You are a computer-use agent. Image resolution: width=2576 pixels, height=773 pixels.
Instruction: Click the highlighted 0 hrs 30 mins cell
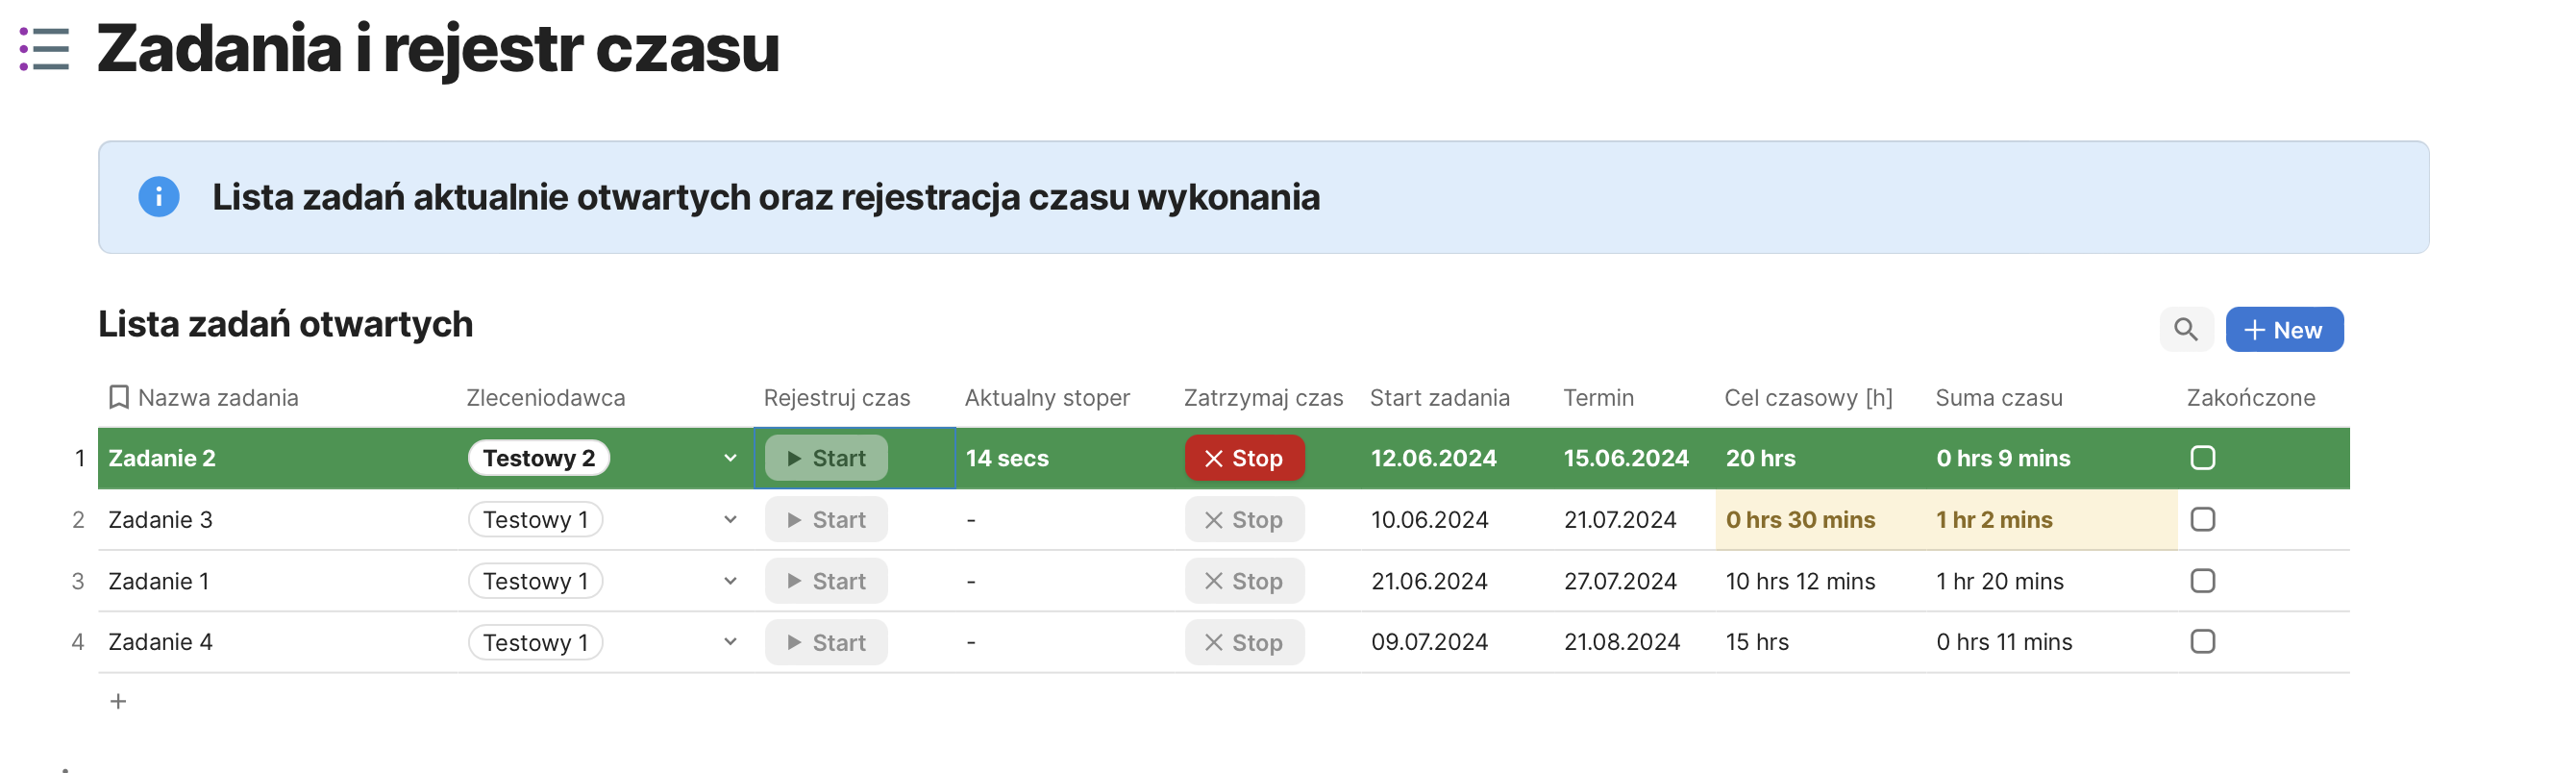click(1800, 520)
